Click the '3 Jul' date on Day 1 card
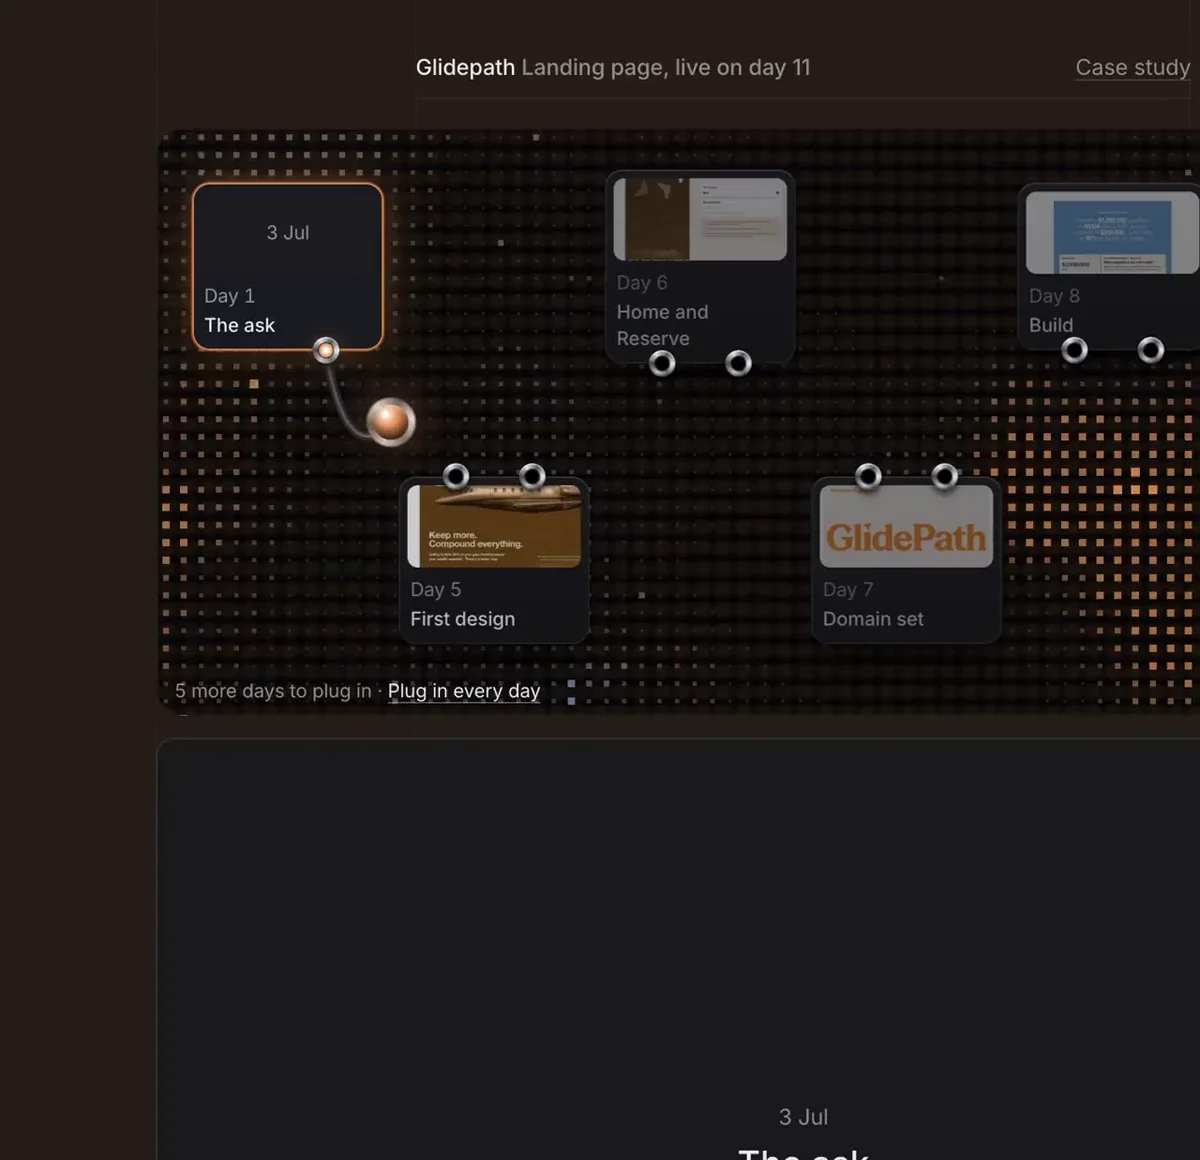Screen dimensions: 1200x1160 (288, 232)
